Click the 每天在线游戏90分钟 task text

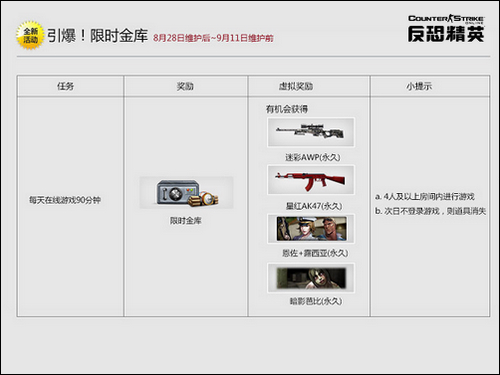coord(65,200)
